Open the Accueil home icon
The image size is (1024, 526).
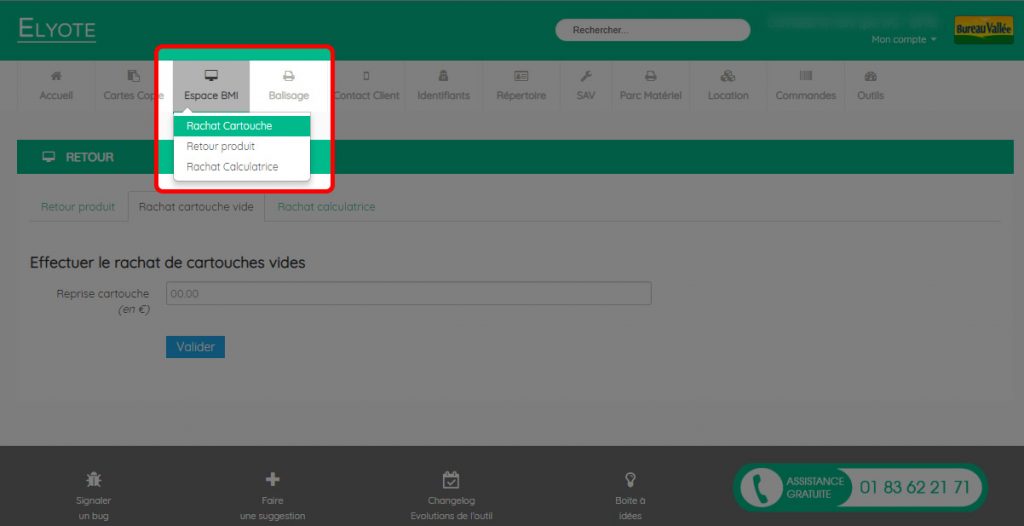(56, 76)
